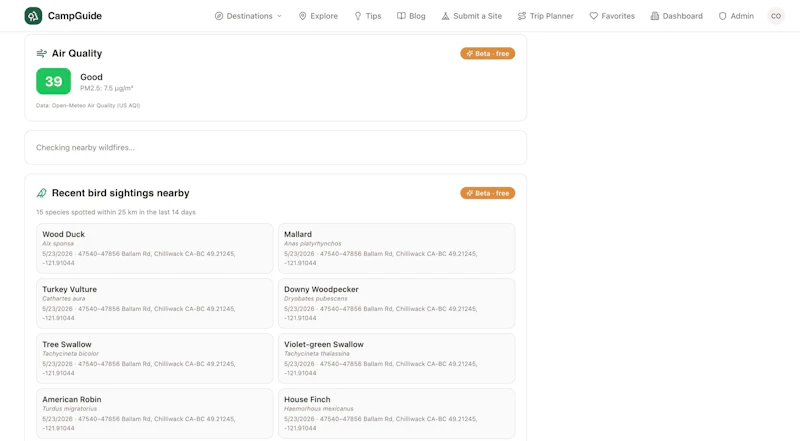Click the Tree Swallow name
The height and width of the screenshot is (441, 800).
tap(67, 345)
